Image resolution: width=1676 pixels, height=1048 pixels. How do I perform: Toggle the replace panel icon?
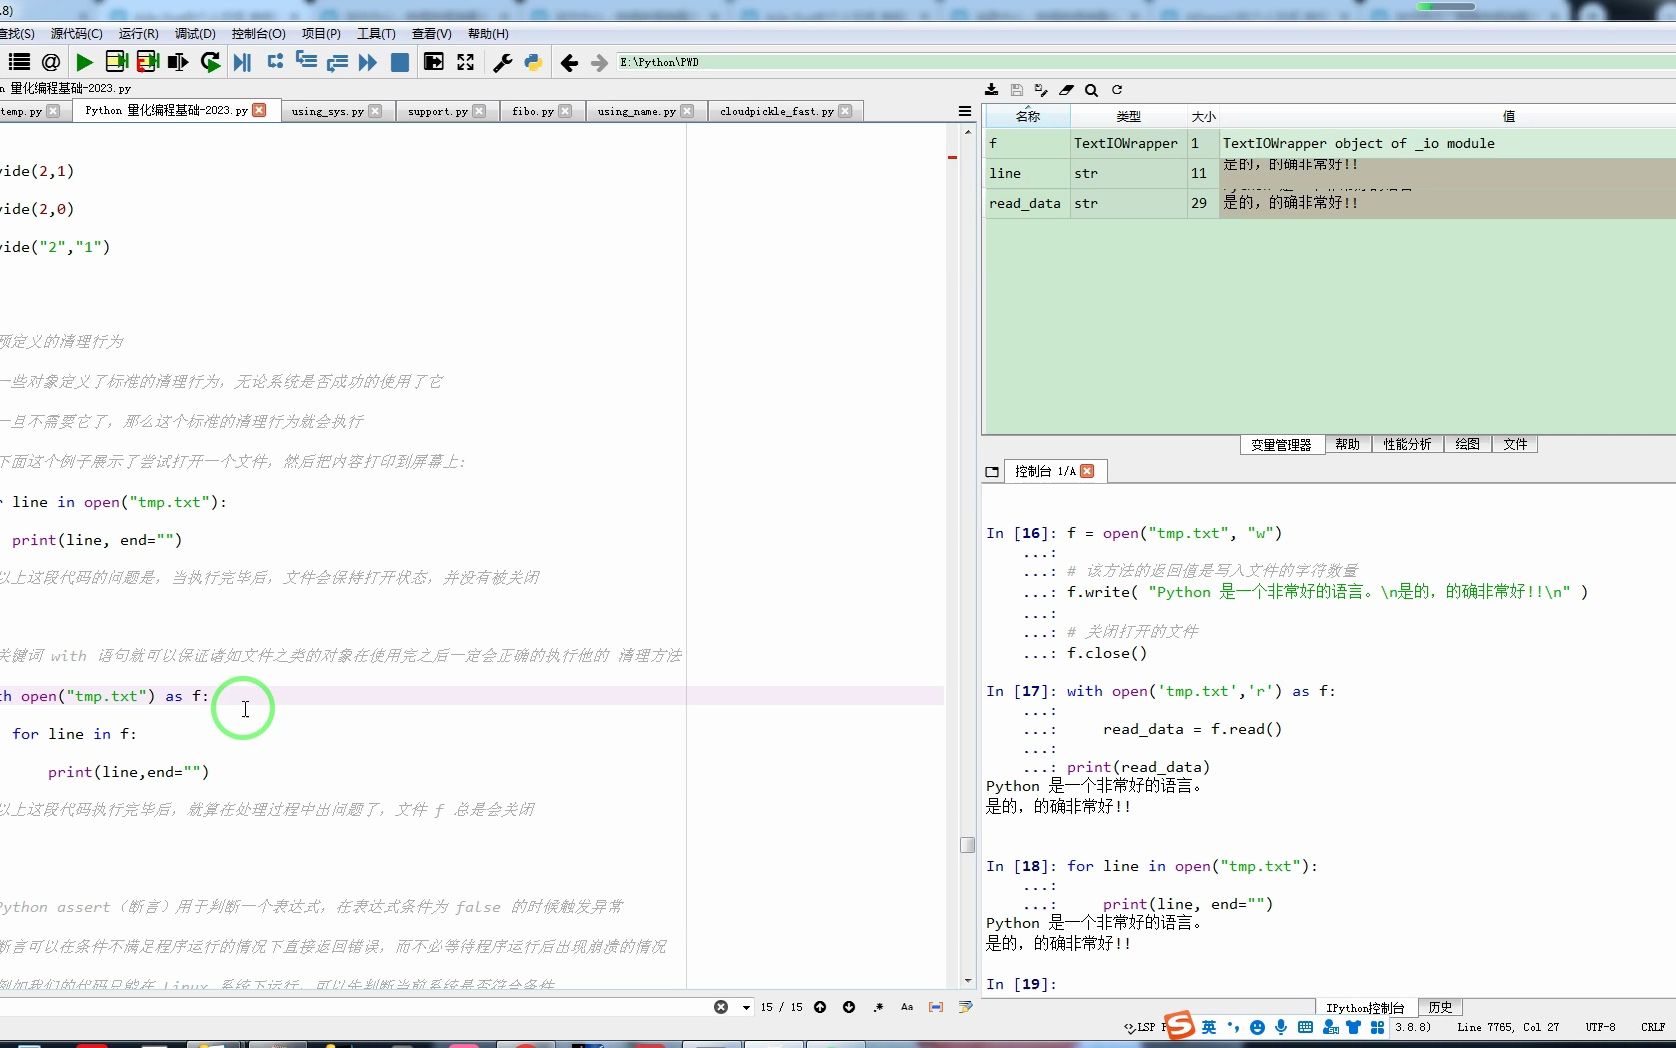(x=965, y=1007)
